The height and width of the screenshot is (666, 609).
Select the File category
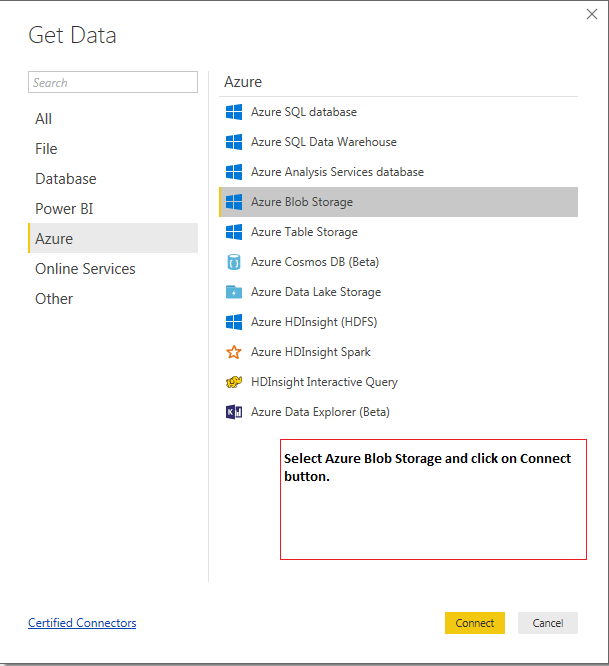tap(113, 149)
